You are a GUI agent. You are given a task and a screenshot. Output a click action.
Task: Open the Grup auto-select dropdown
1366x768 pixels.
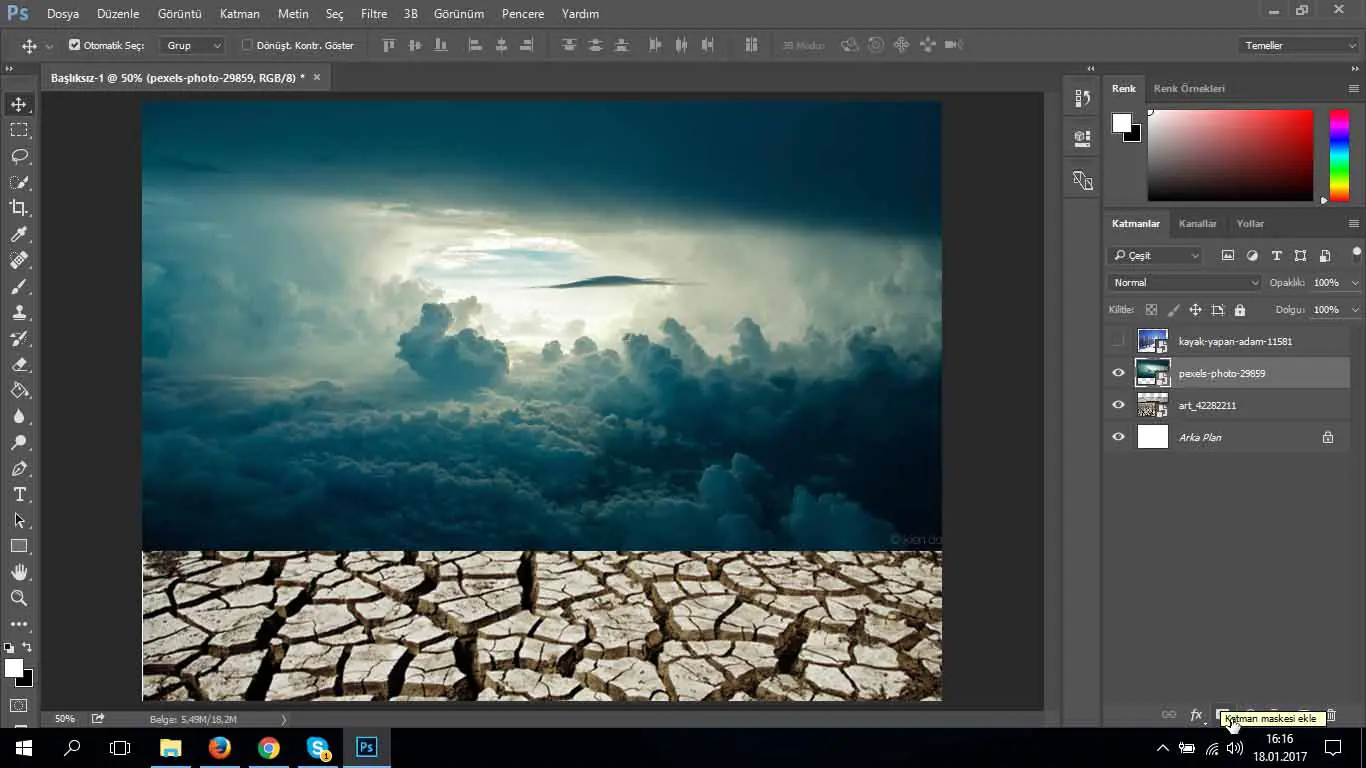click(193, 45)
